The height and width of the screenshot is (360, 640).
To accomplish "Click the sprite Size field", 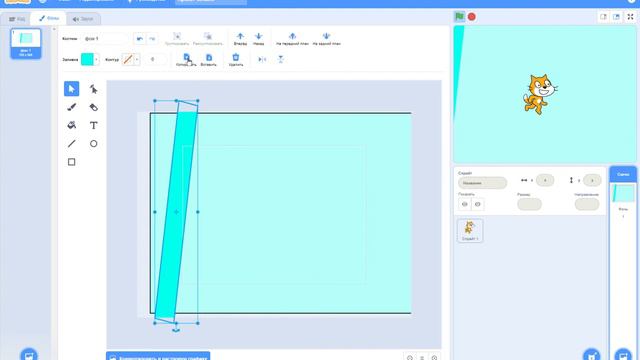I will pyautogui.click(x=529, y=204).
